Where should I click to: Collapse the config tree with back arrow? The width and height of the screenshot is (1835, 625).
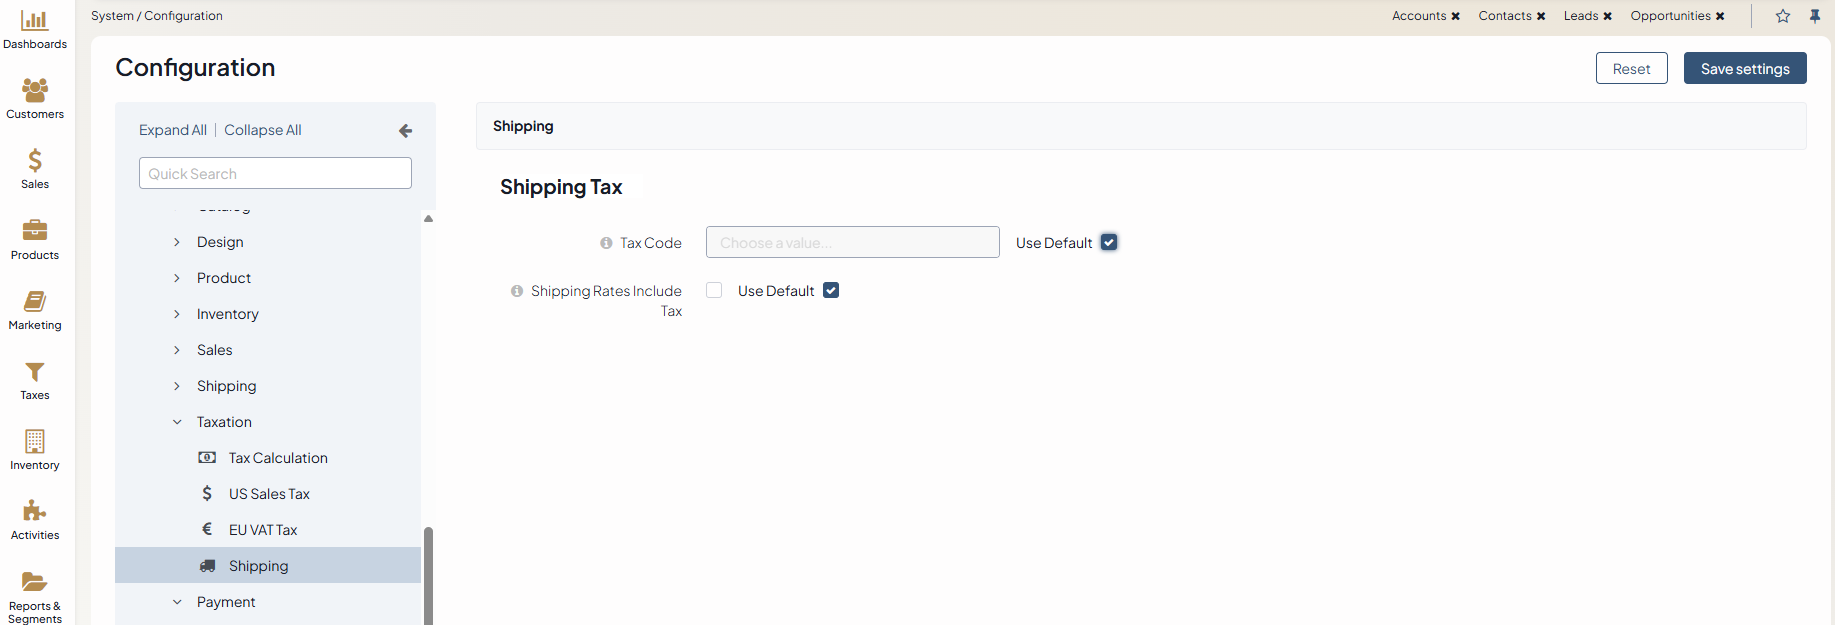405,131
